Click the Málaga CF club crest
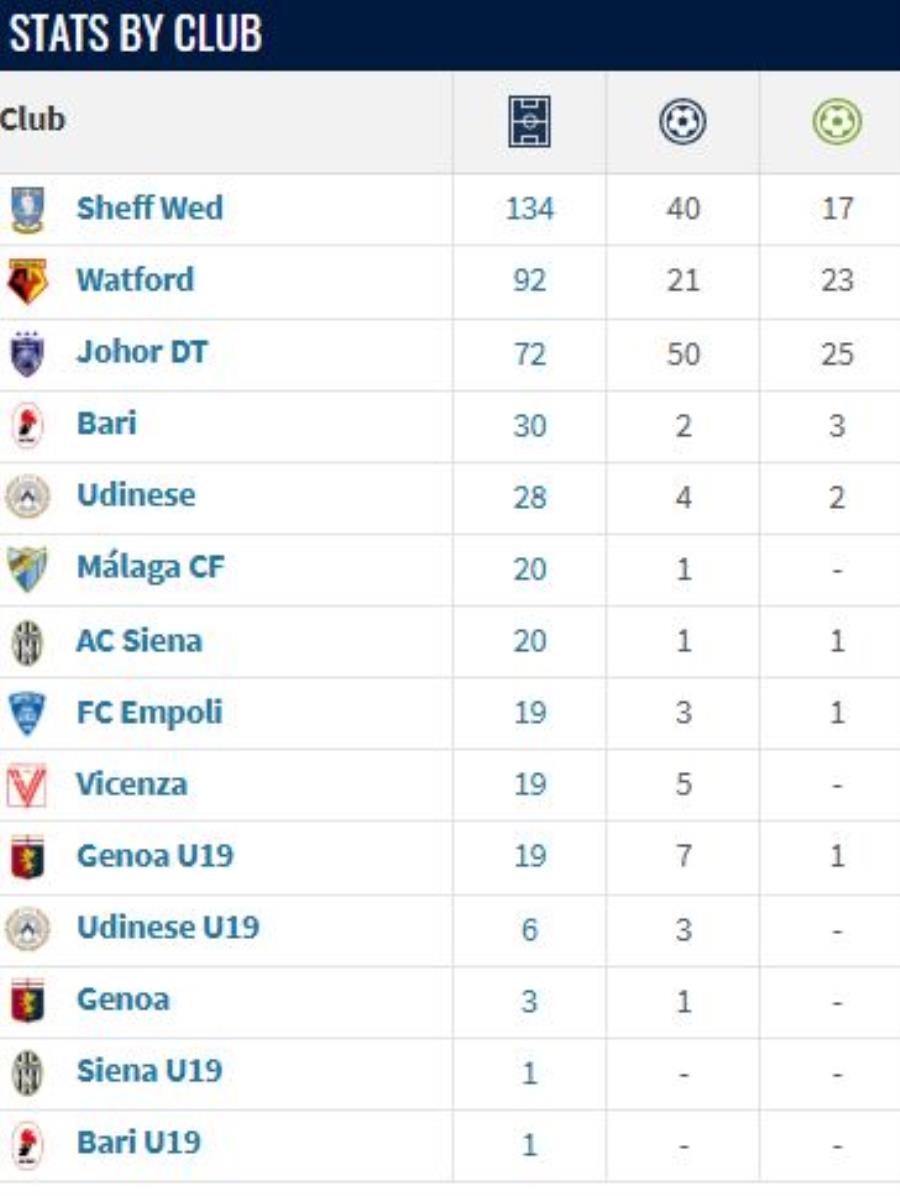The image size is (900, 1196). click(x=27, y=569)
